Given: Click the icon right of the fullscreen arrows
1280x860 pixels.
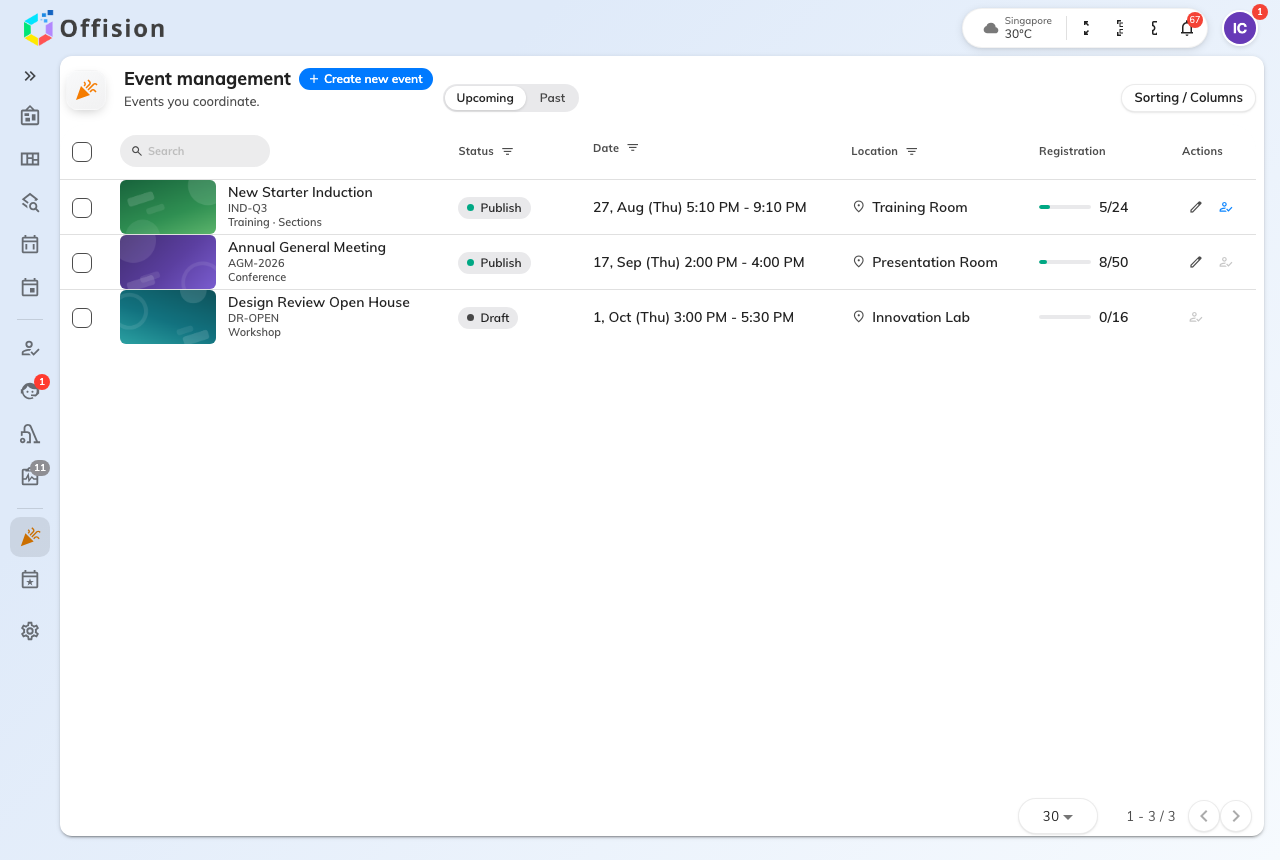Looking at the screenshot, I should [1120, 28].
